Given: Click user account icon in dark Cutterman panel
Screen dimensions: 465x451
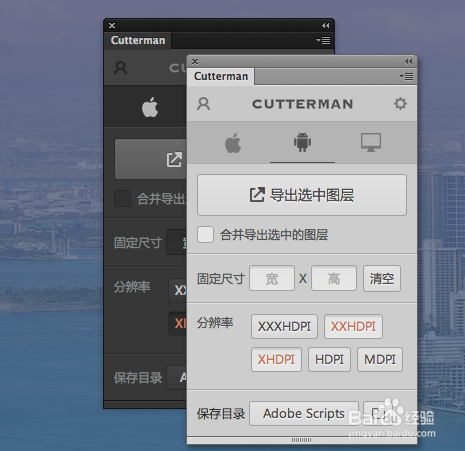Looking at the screenshot, I should point(120,68).
